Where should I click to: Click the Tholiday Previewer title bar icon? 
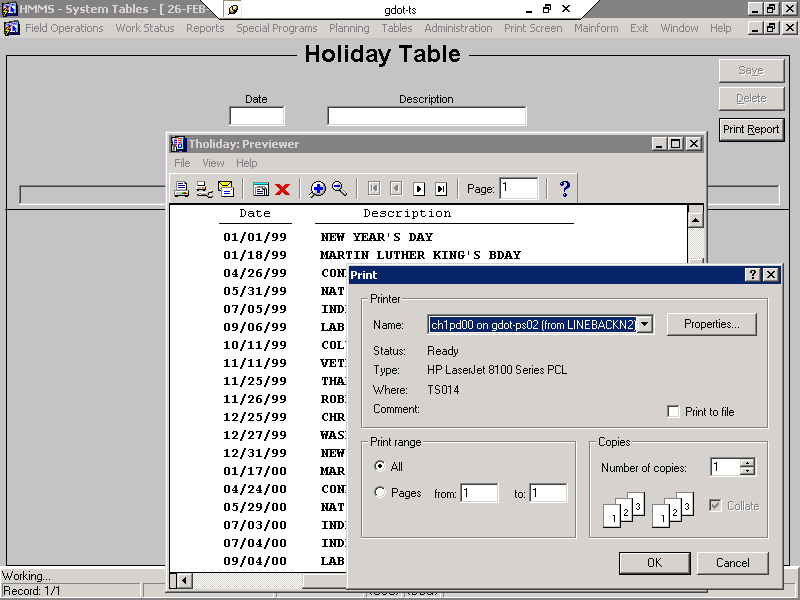pyautogui.click(x=178, y=144)
